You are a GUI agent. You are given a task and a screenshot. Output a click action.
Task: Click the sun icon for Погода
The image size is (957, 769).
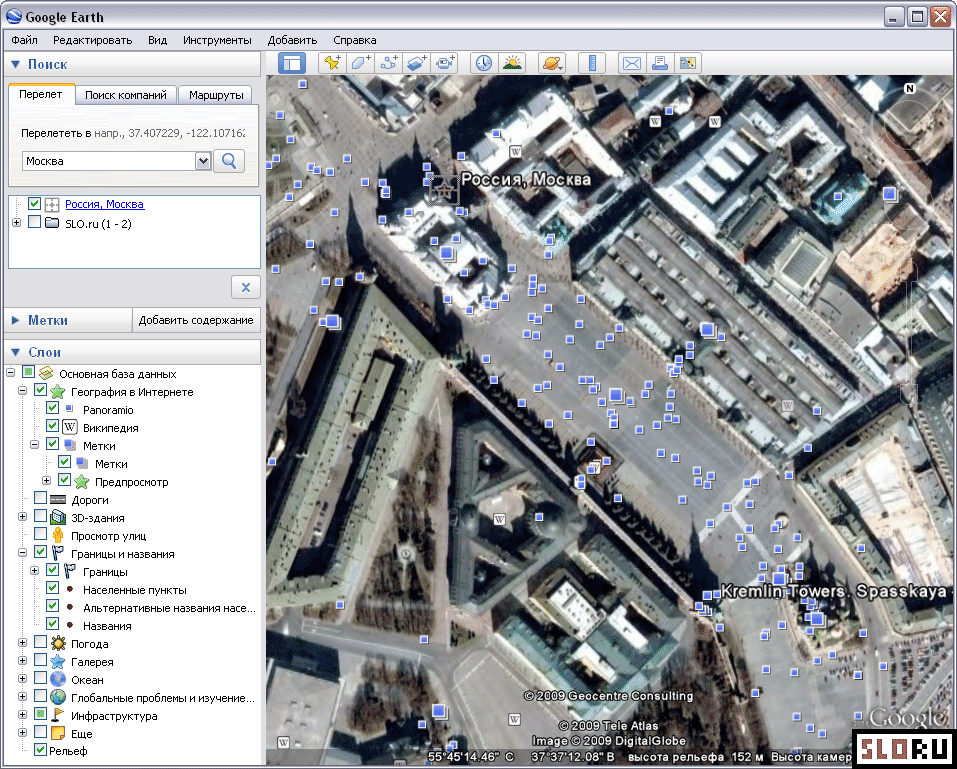(58, 643)
